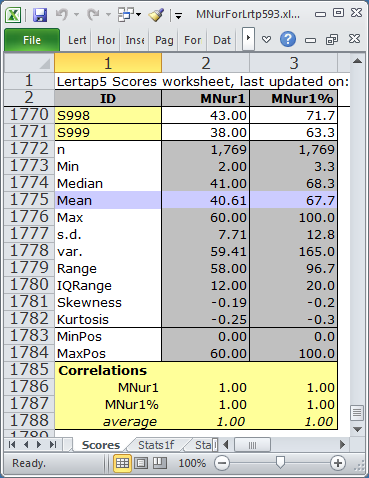Open the Lertap ribbon tab

pos(77,40)
